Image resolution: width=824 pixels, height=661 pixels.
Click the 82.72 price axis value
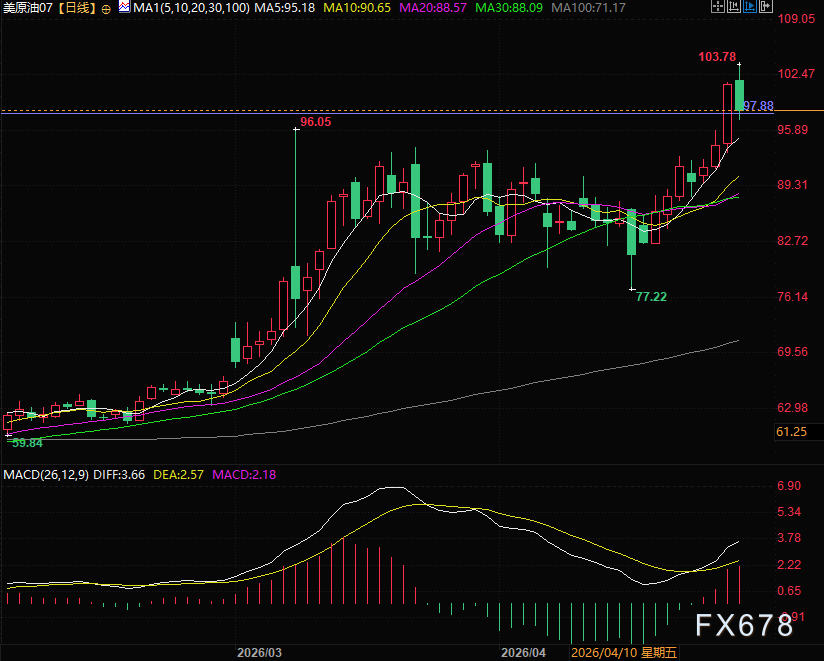pyautogui.click(x=792, y=241)
